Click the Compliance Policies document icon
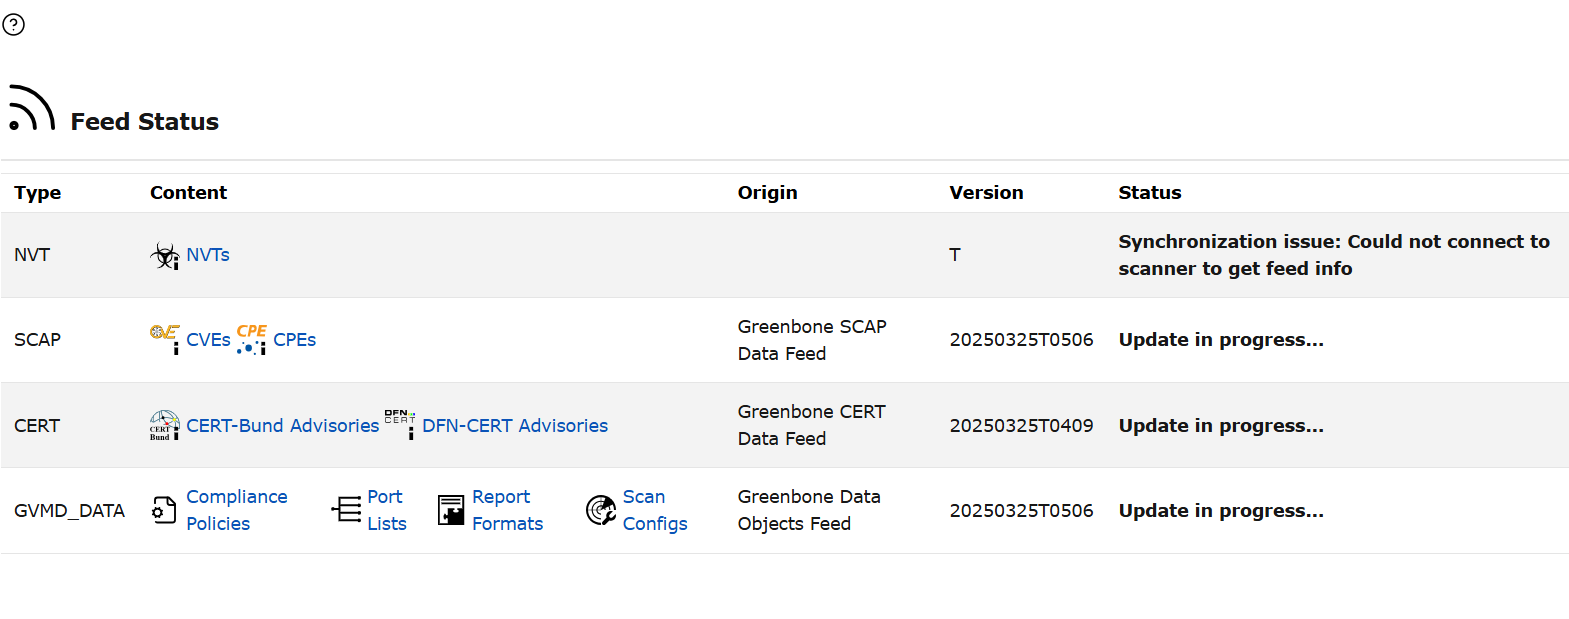Screen dimensions: 1569x619 [164, 510]
